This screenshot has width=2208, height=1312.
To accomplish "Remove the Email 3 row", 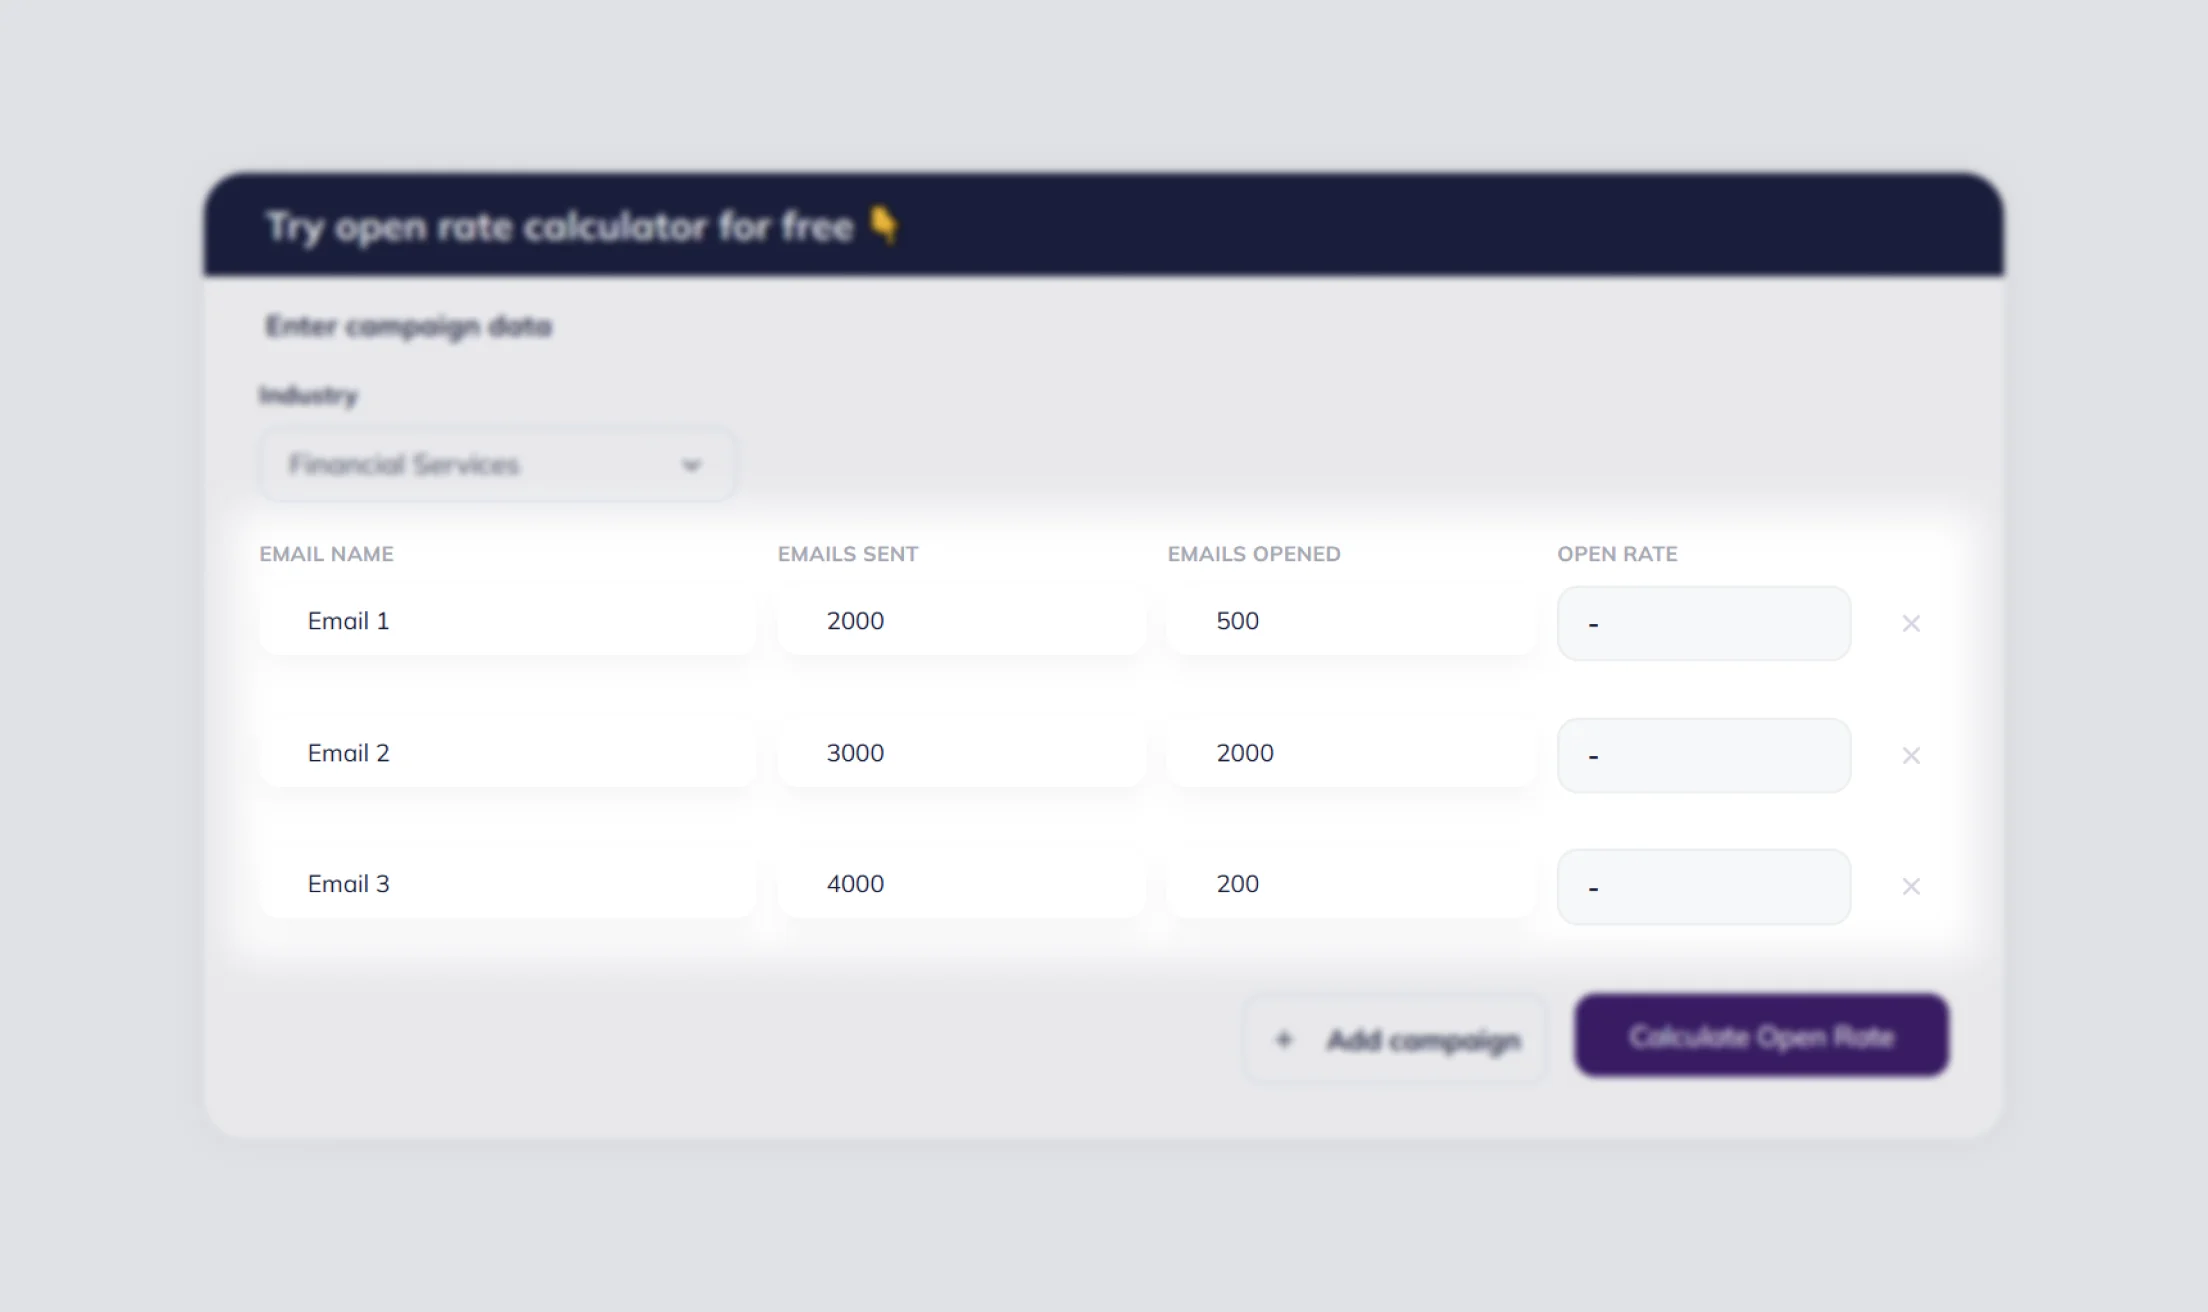I will 1910,886.
